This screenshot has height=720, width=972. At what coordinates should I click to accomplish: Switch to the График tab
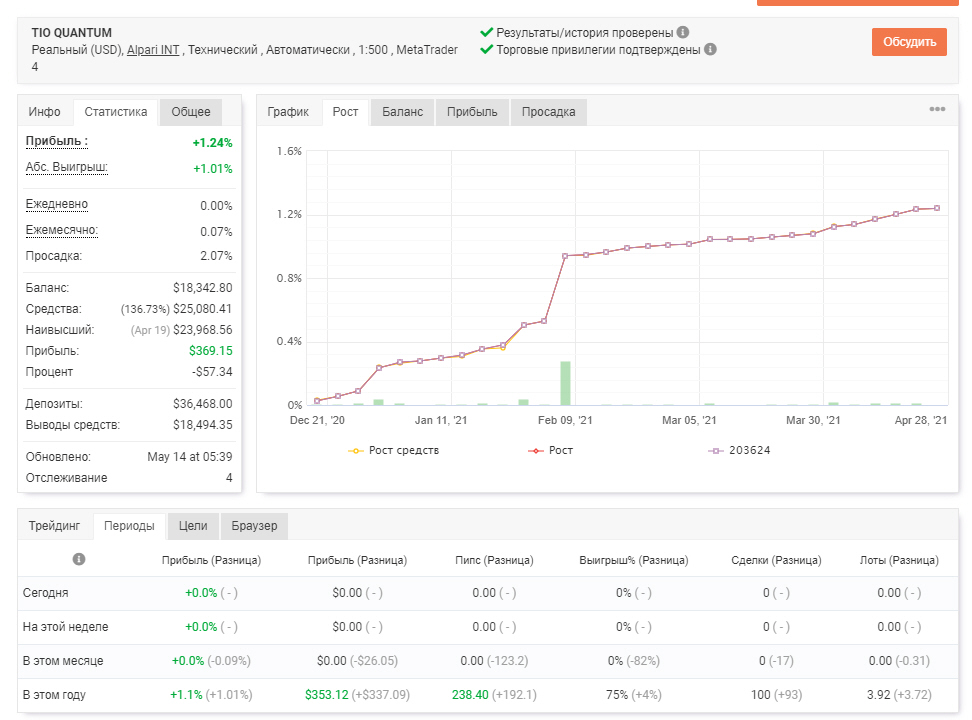288,112
